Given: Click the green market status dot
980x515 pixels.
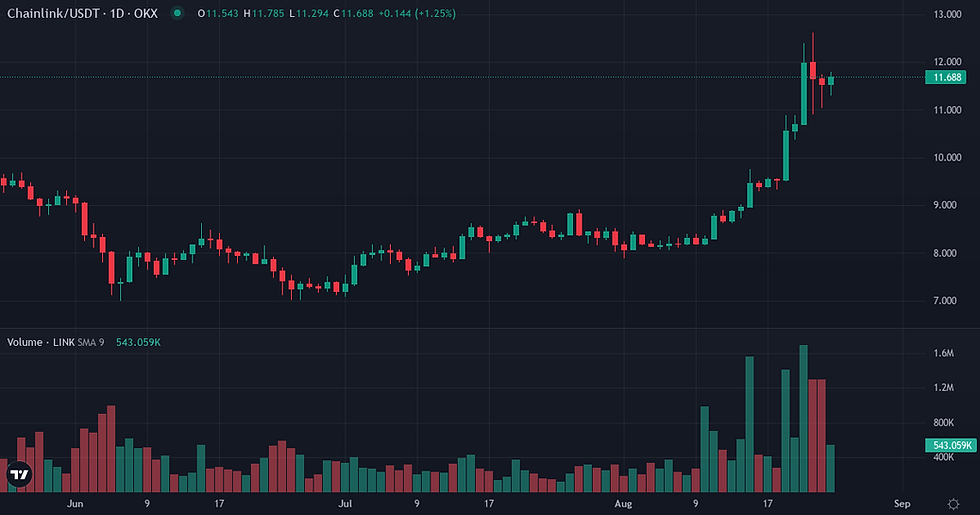Looking at the screenshot, I should 178,13.
